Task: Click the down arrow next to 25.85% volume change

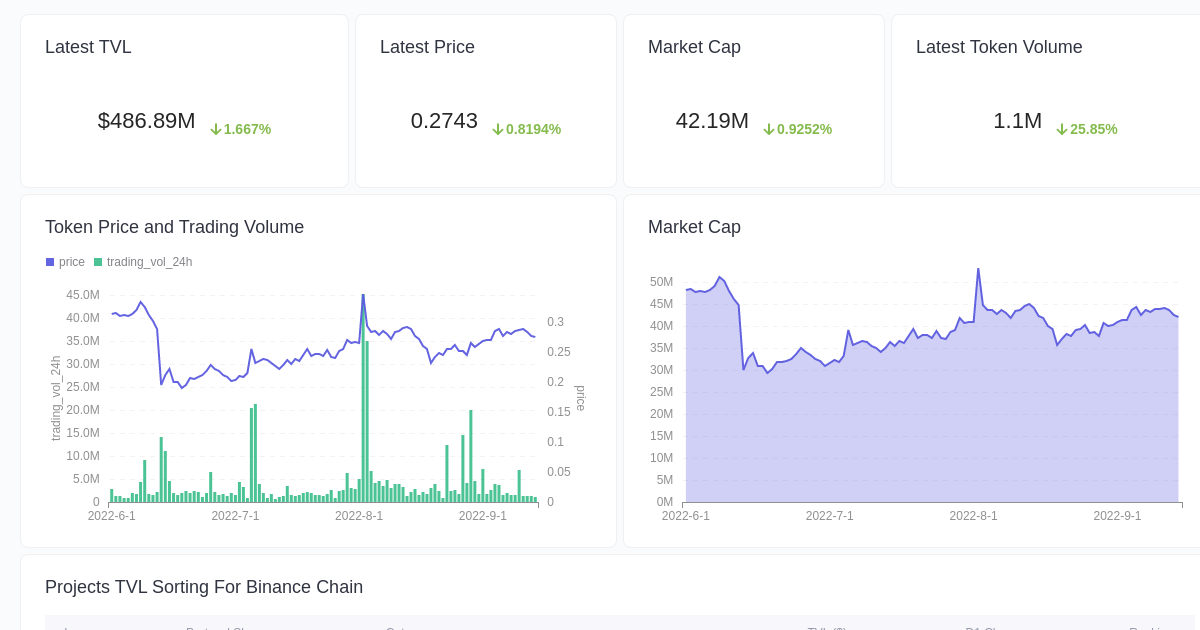Action: tap(1061, 129)
